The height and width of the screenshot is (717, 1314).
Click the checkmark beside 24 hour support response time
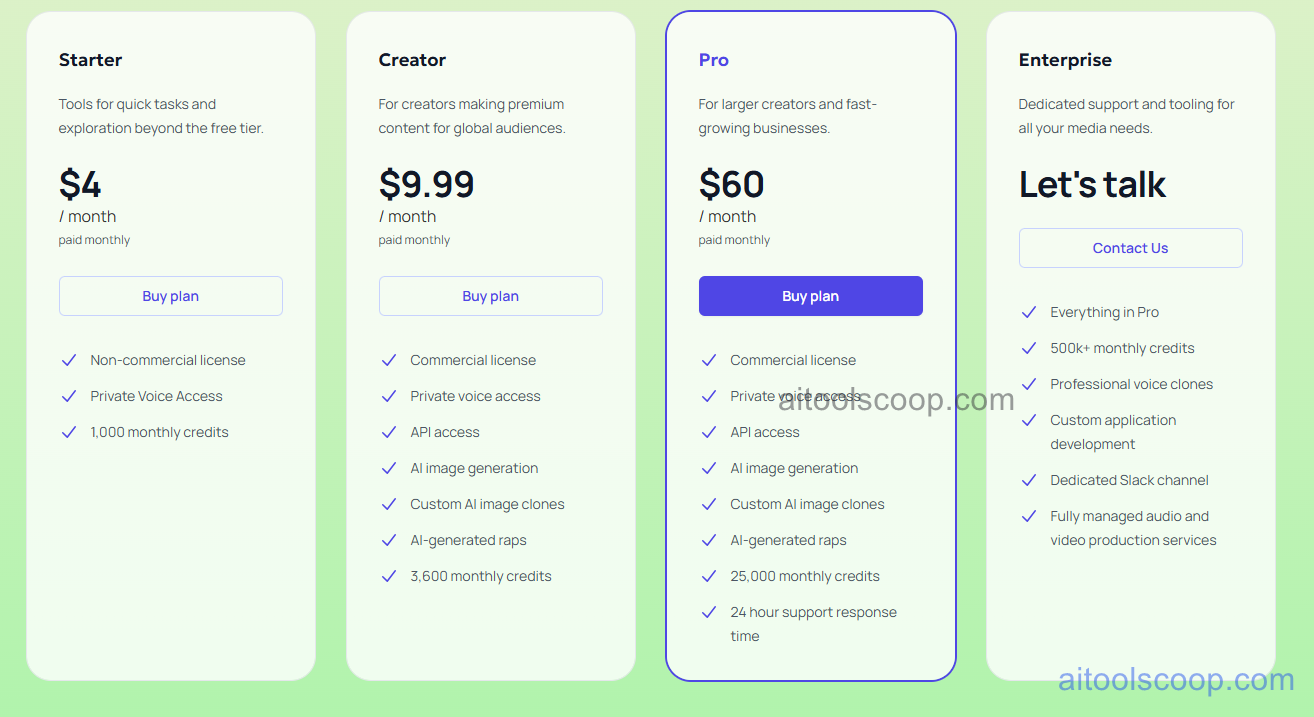(x=709, y=612)
